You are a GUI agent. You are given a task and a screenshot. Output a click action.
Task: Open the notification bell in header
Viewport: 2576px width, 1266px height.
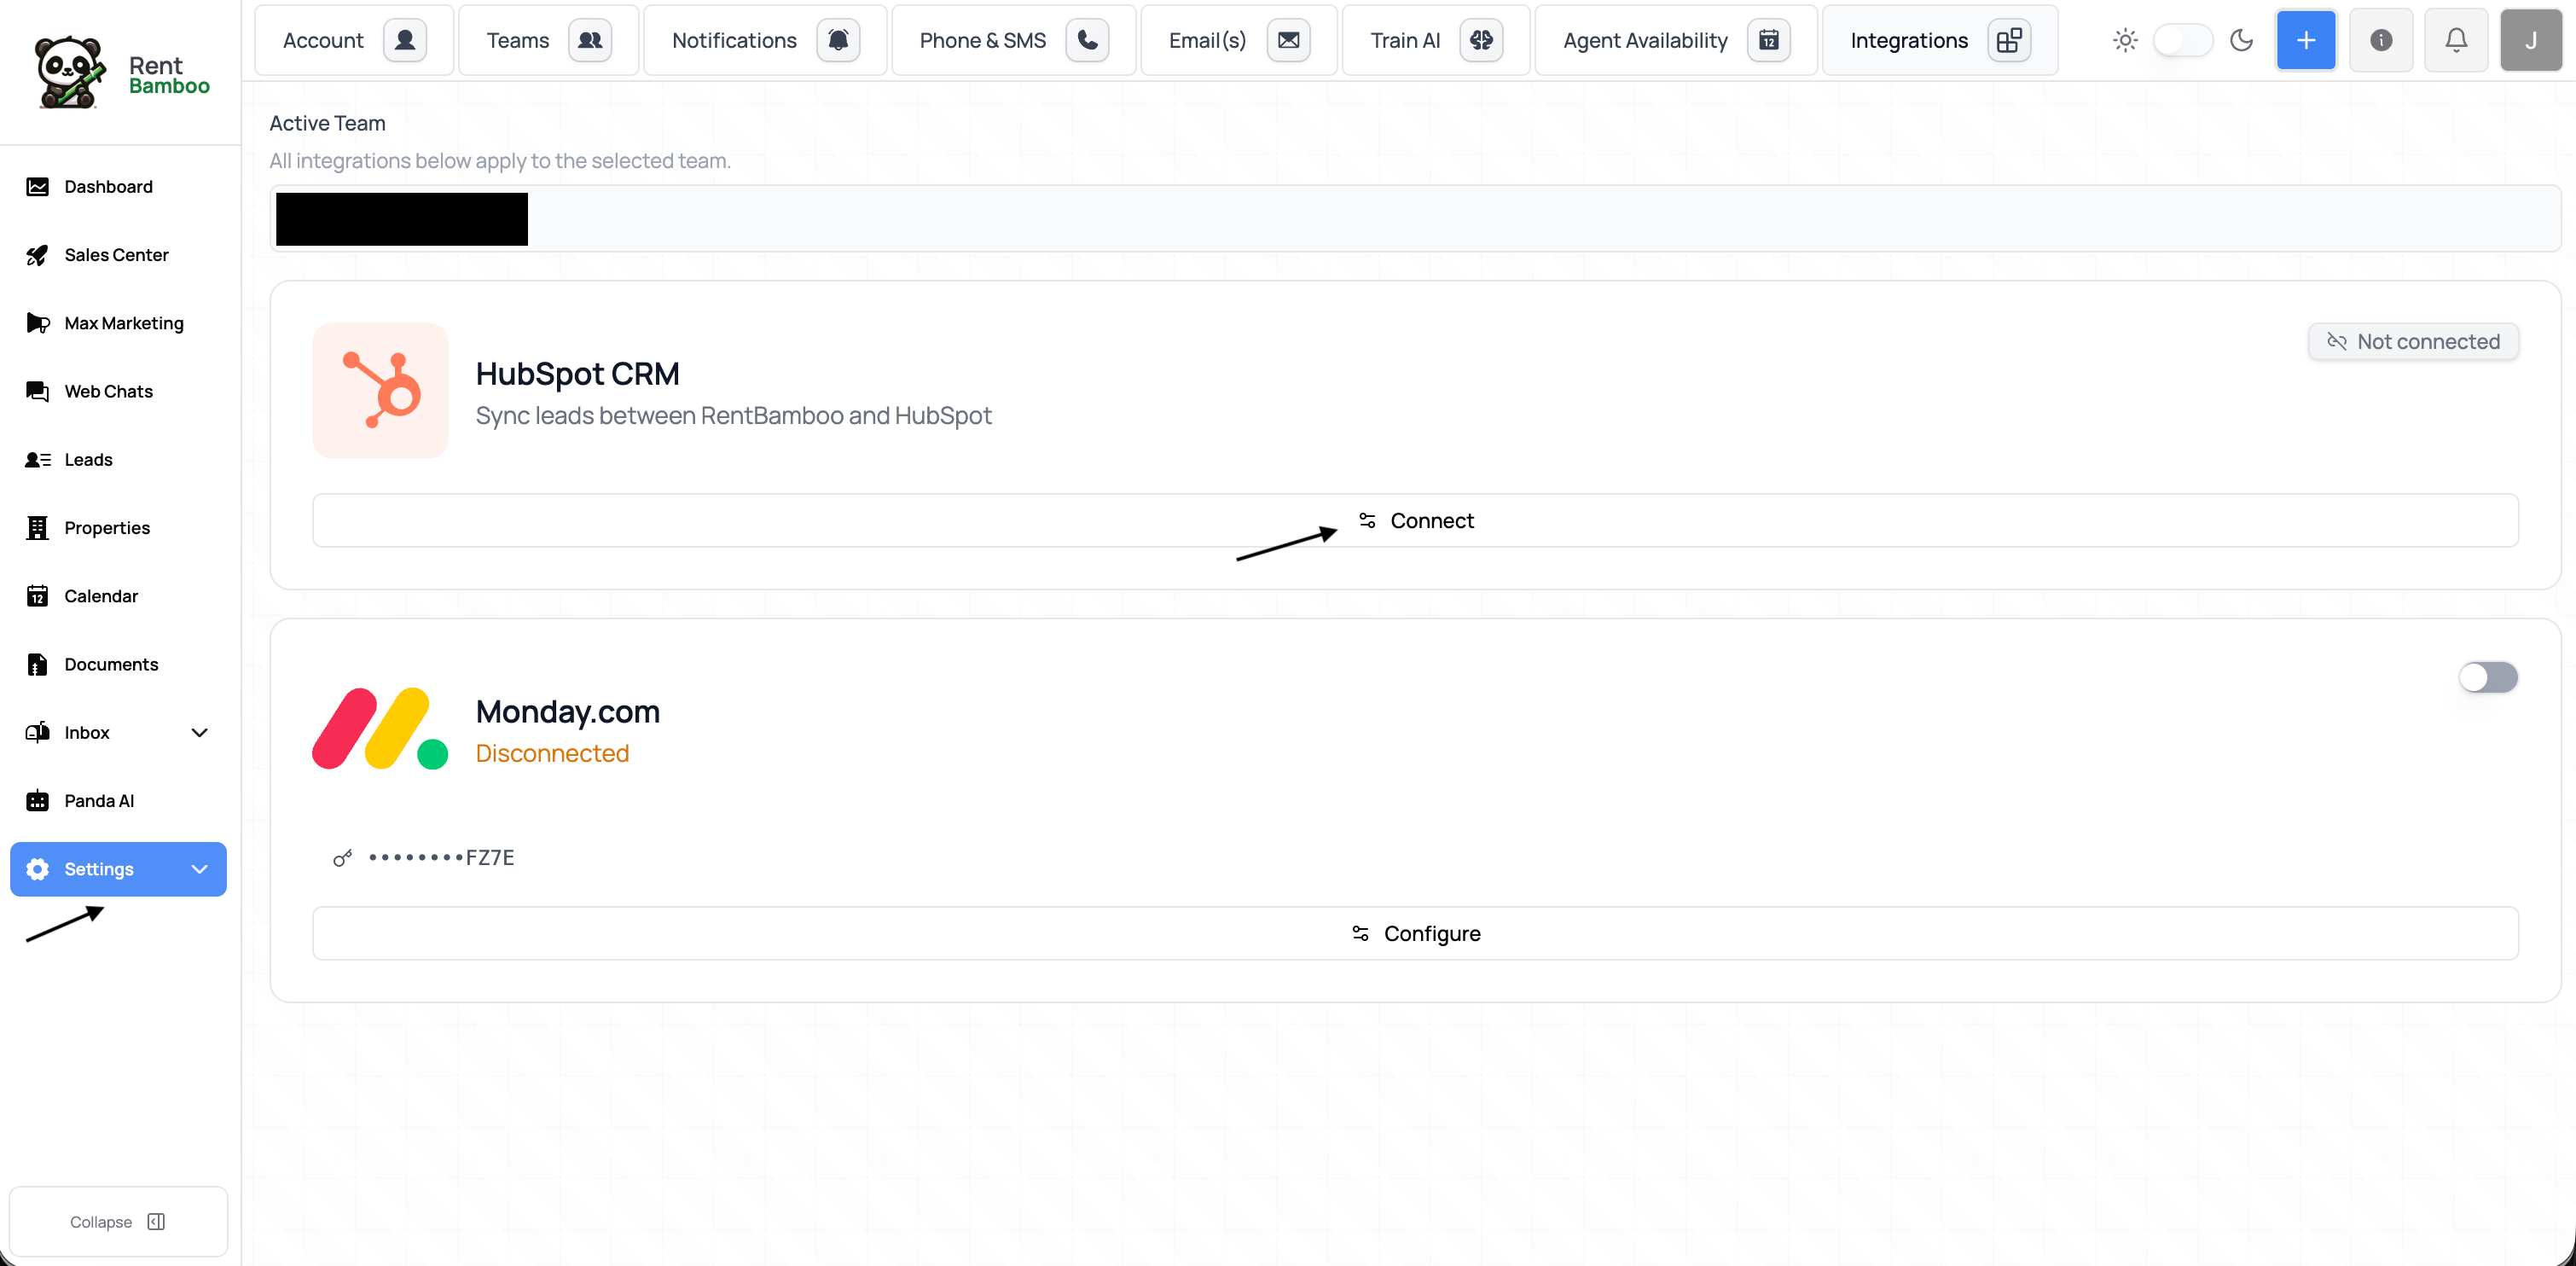[2456, 40]
